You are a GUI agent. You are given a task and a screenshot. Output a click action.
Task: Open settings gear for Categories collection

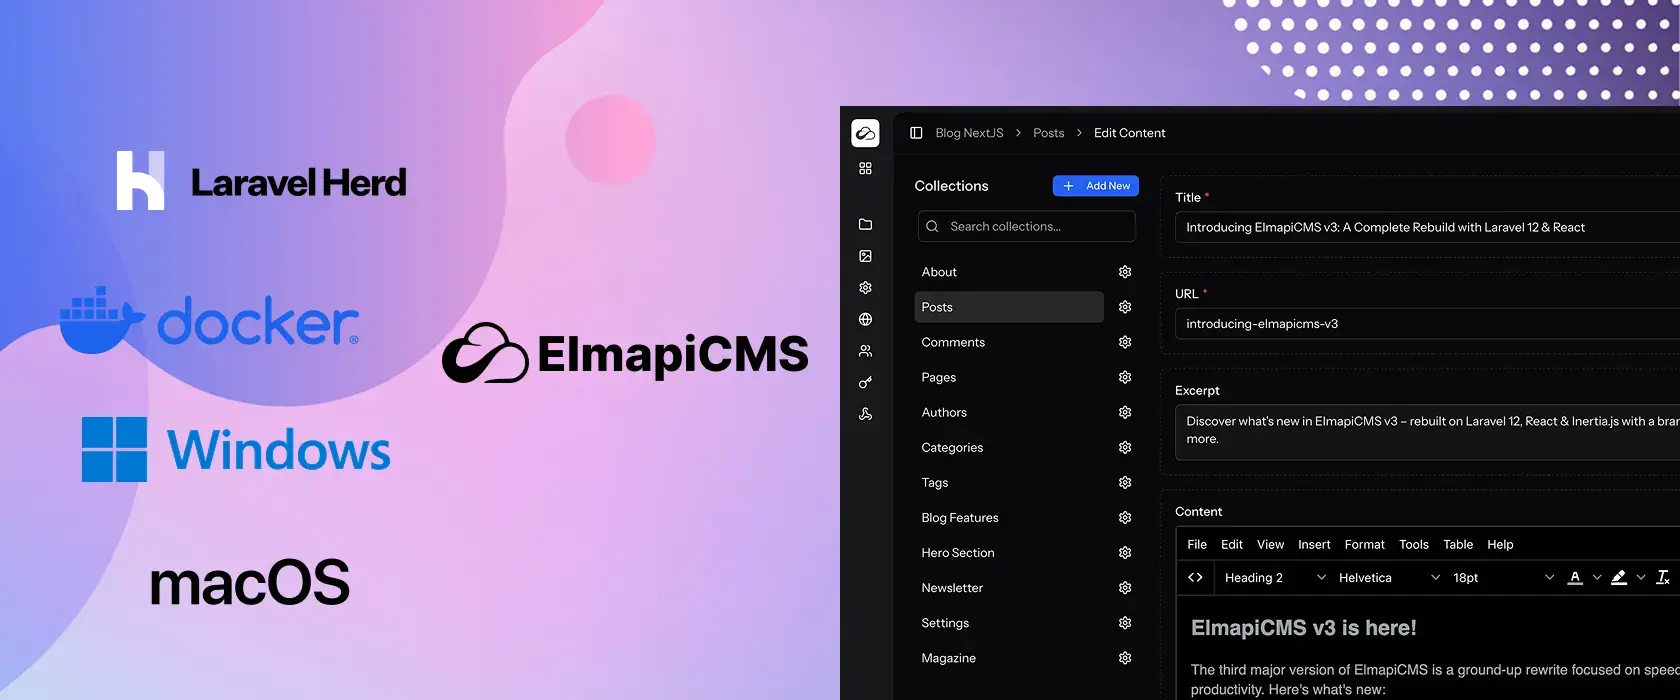(x=1125, y=447)
